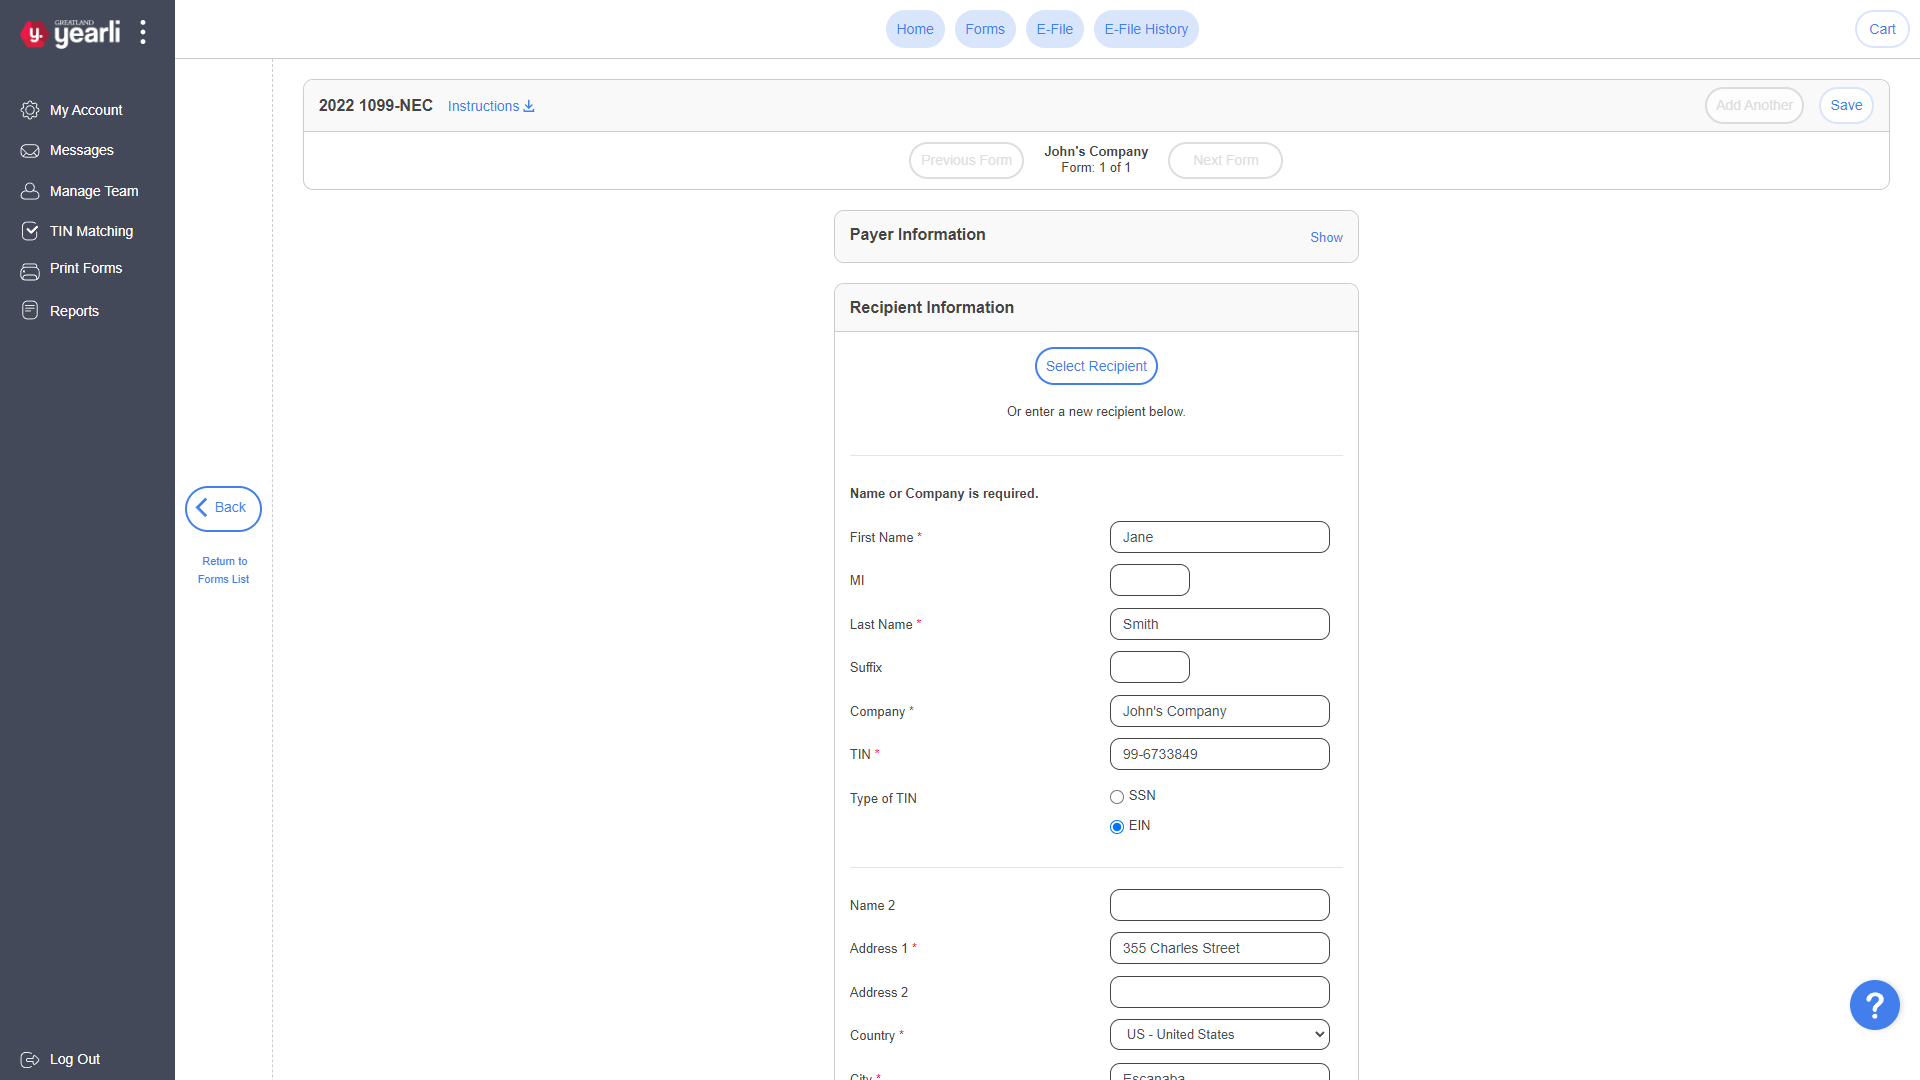Open the three-dot sidebar menu

[x=143, y=32]
